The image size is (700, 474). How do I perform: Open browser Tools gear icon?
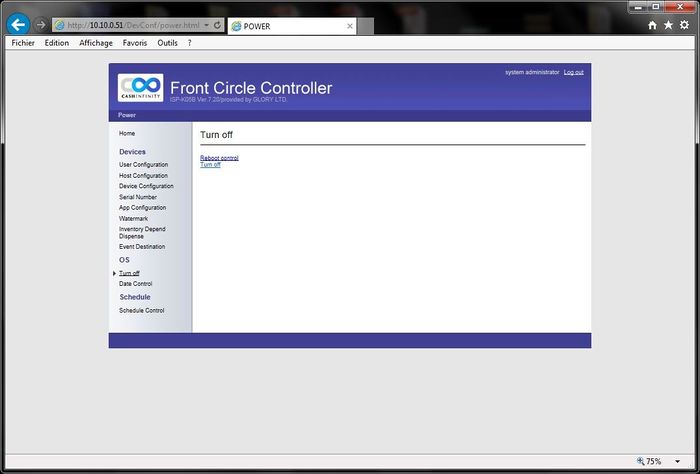[x=684, y=25]
